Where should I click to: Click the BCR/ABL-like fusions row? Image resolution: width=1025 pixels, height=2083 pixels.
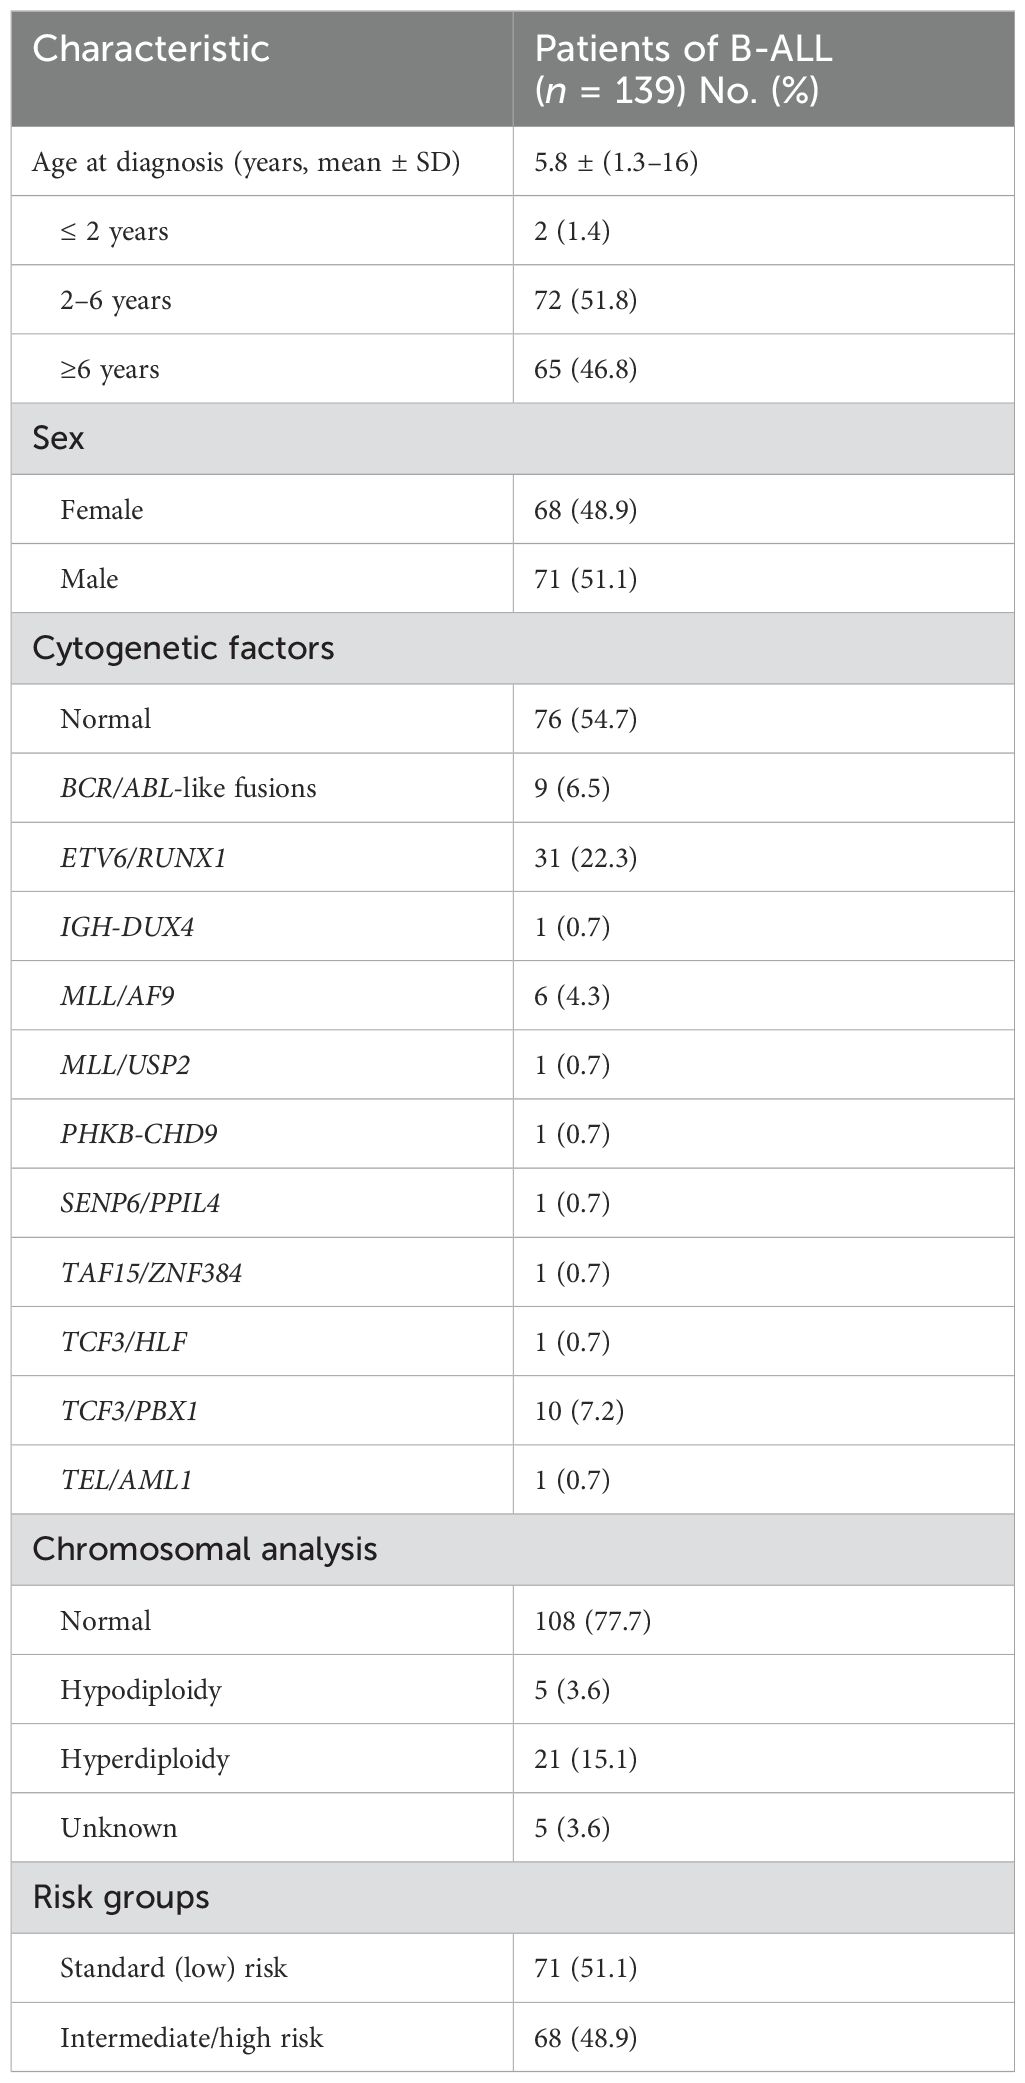click(x=512, y=788)
